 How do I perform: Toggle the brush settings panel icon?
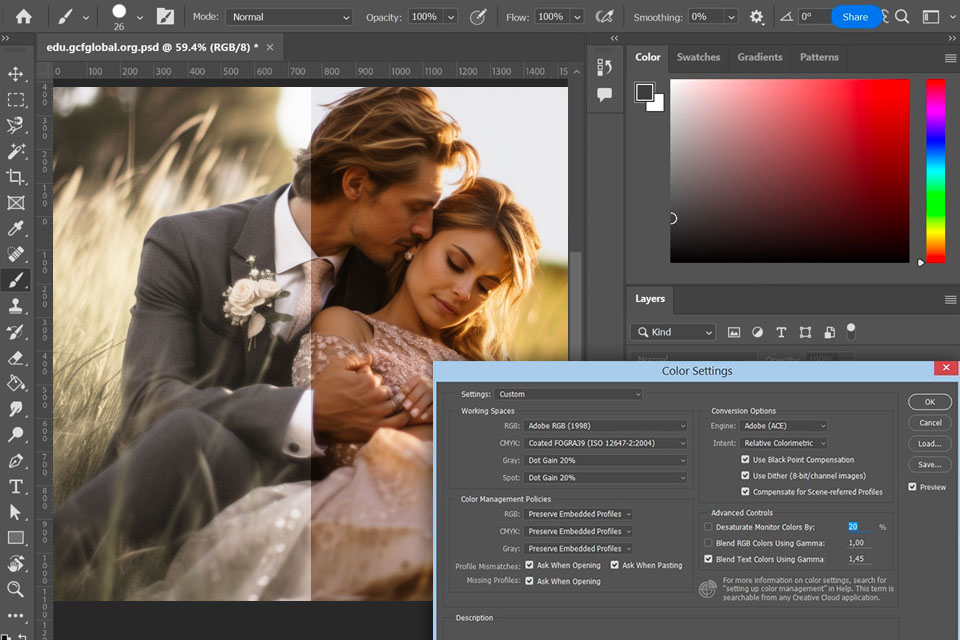[x=165, y=17]
